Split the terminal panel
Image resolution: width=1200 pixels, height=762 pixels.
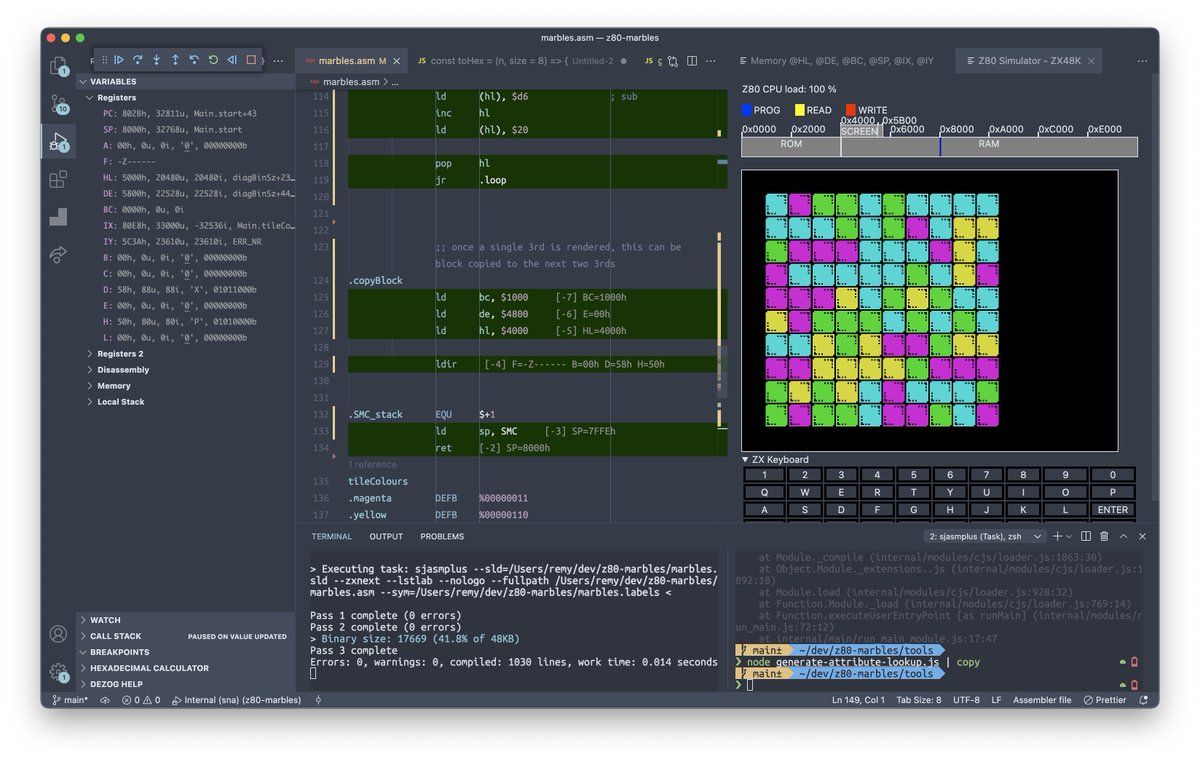point(1085,537)
